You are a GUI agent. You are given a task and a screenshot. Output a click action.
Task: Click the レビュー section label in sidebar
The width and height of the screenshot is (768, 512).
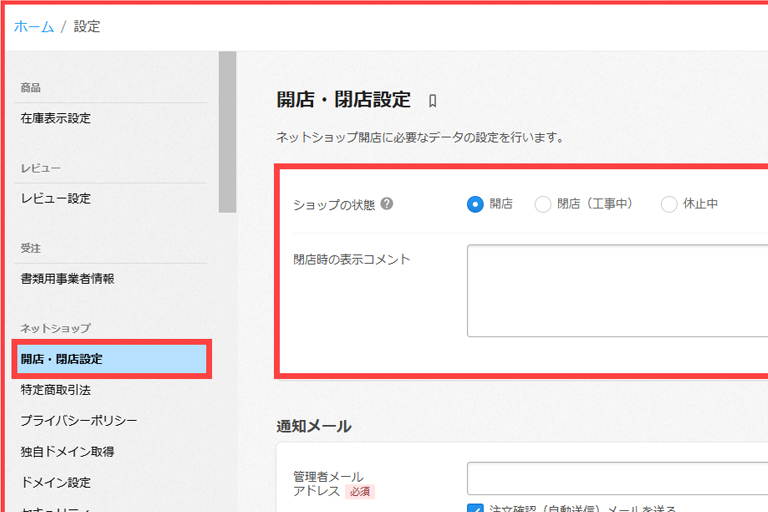click(41, 168)
